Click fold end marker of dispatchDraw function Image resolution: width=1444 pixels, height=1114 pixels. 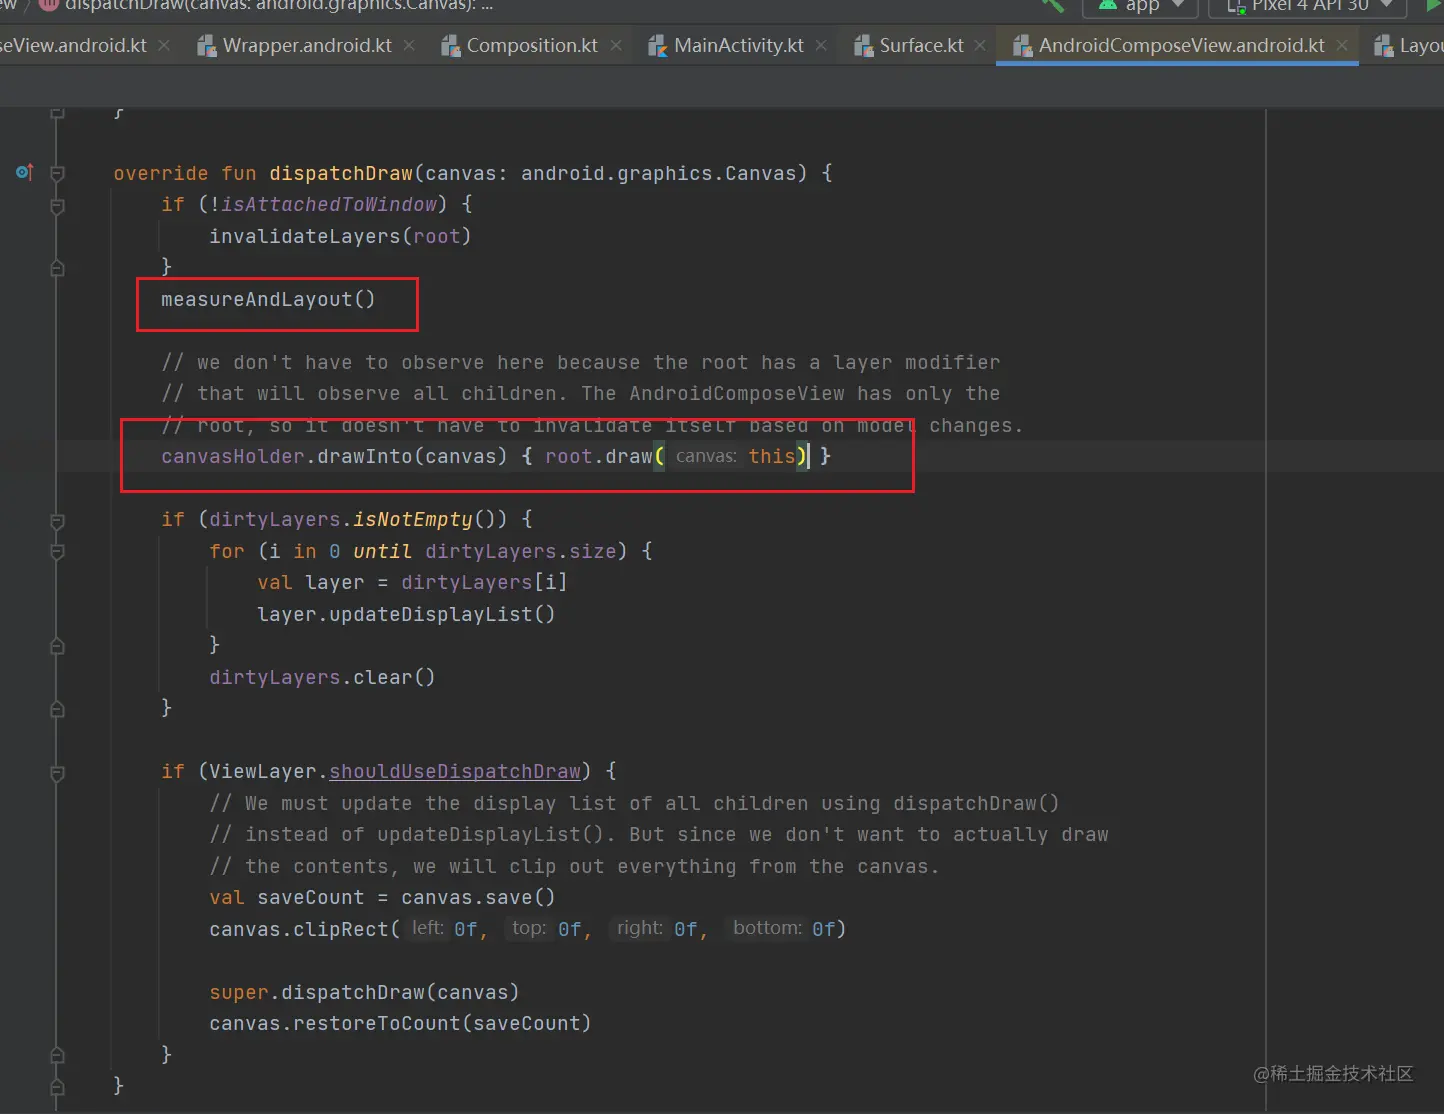[57, 1086]
